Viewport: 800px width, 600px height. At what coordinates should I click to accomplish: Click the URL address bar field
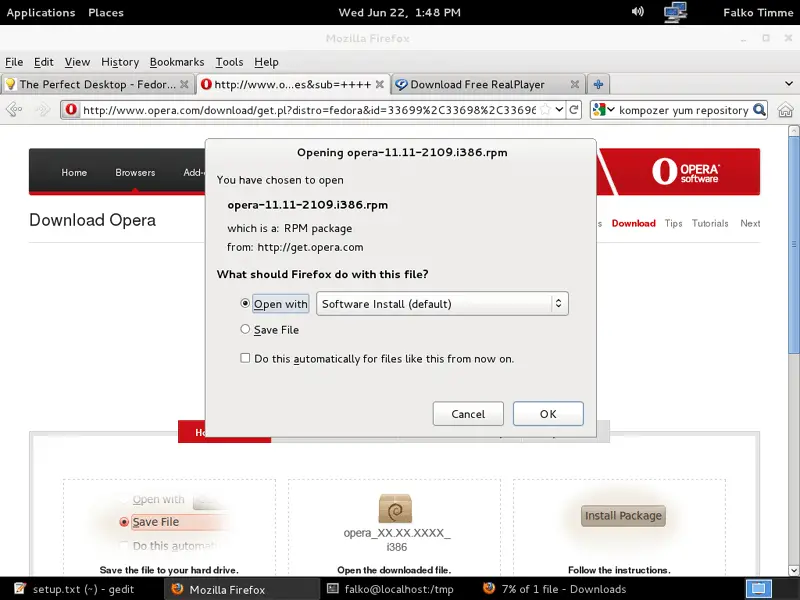click(x=309, y=110)
